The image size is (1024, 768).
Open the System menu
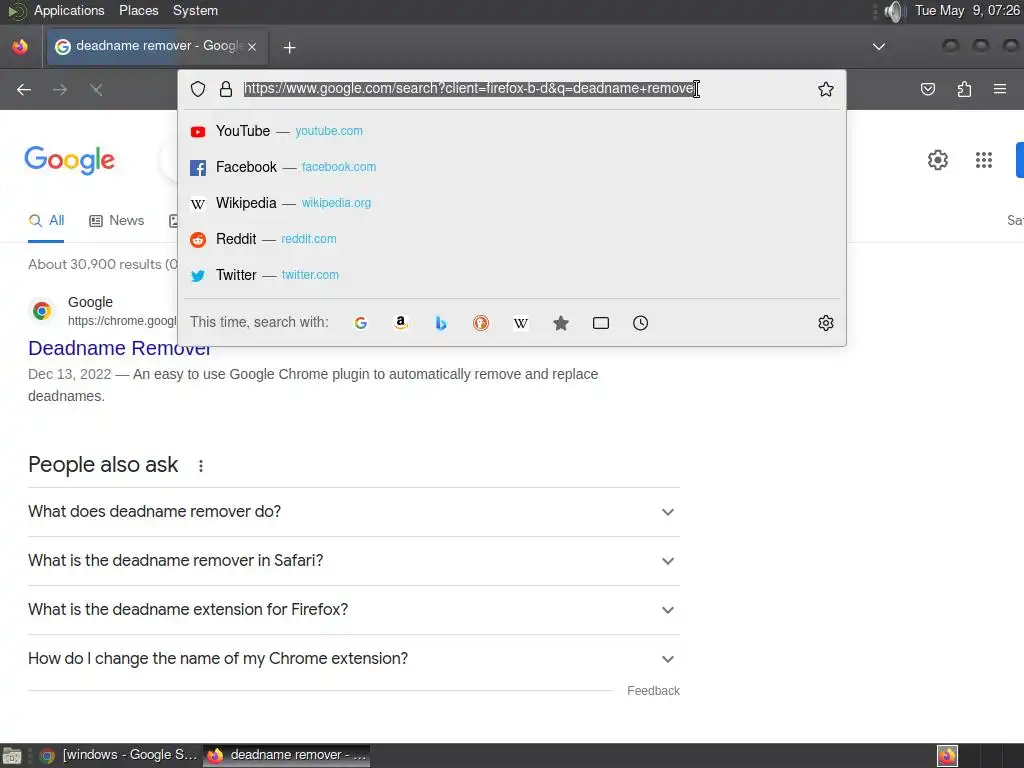[195, 10]
